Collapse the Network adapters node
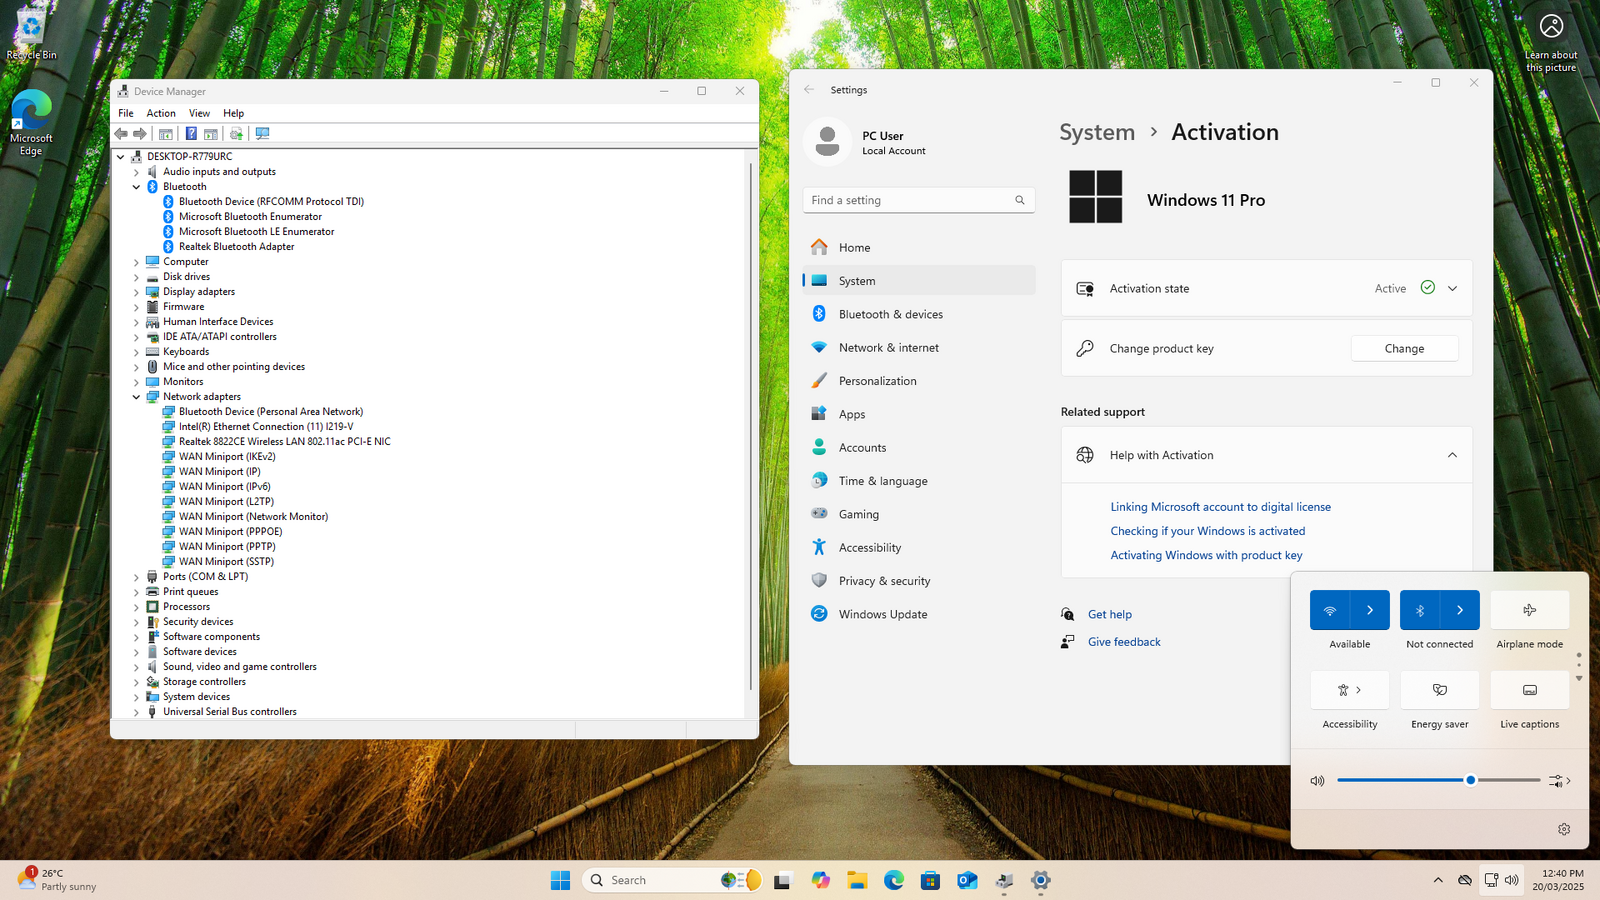Viewport: 1600px width, 900px height. coord(137,397)
